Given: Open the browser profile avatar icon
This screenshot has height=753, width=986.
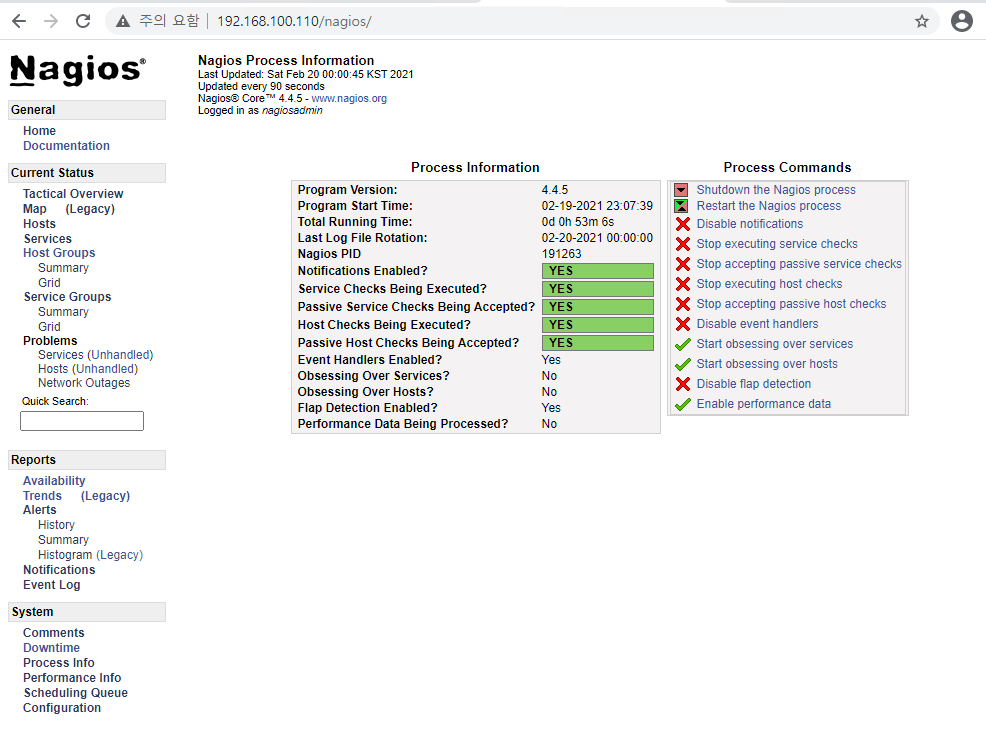Looking at the screenshot, I should click(961, 21).
